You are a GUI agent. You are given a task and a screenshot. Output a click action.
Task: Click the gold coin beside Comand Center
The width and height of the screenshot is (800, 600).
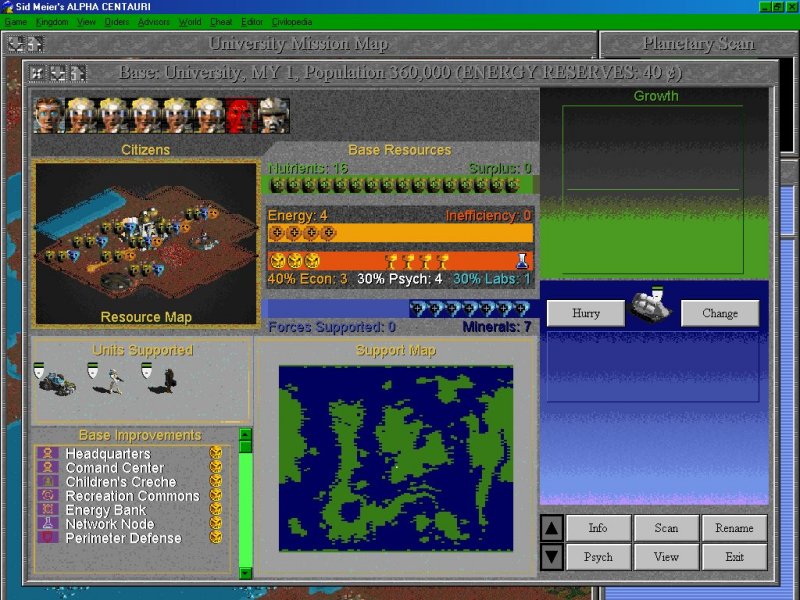(x=216, y=467)
